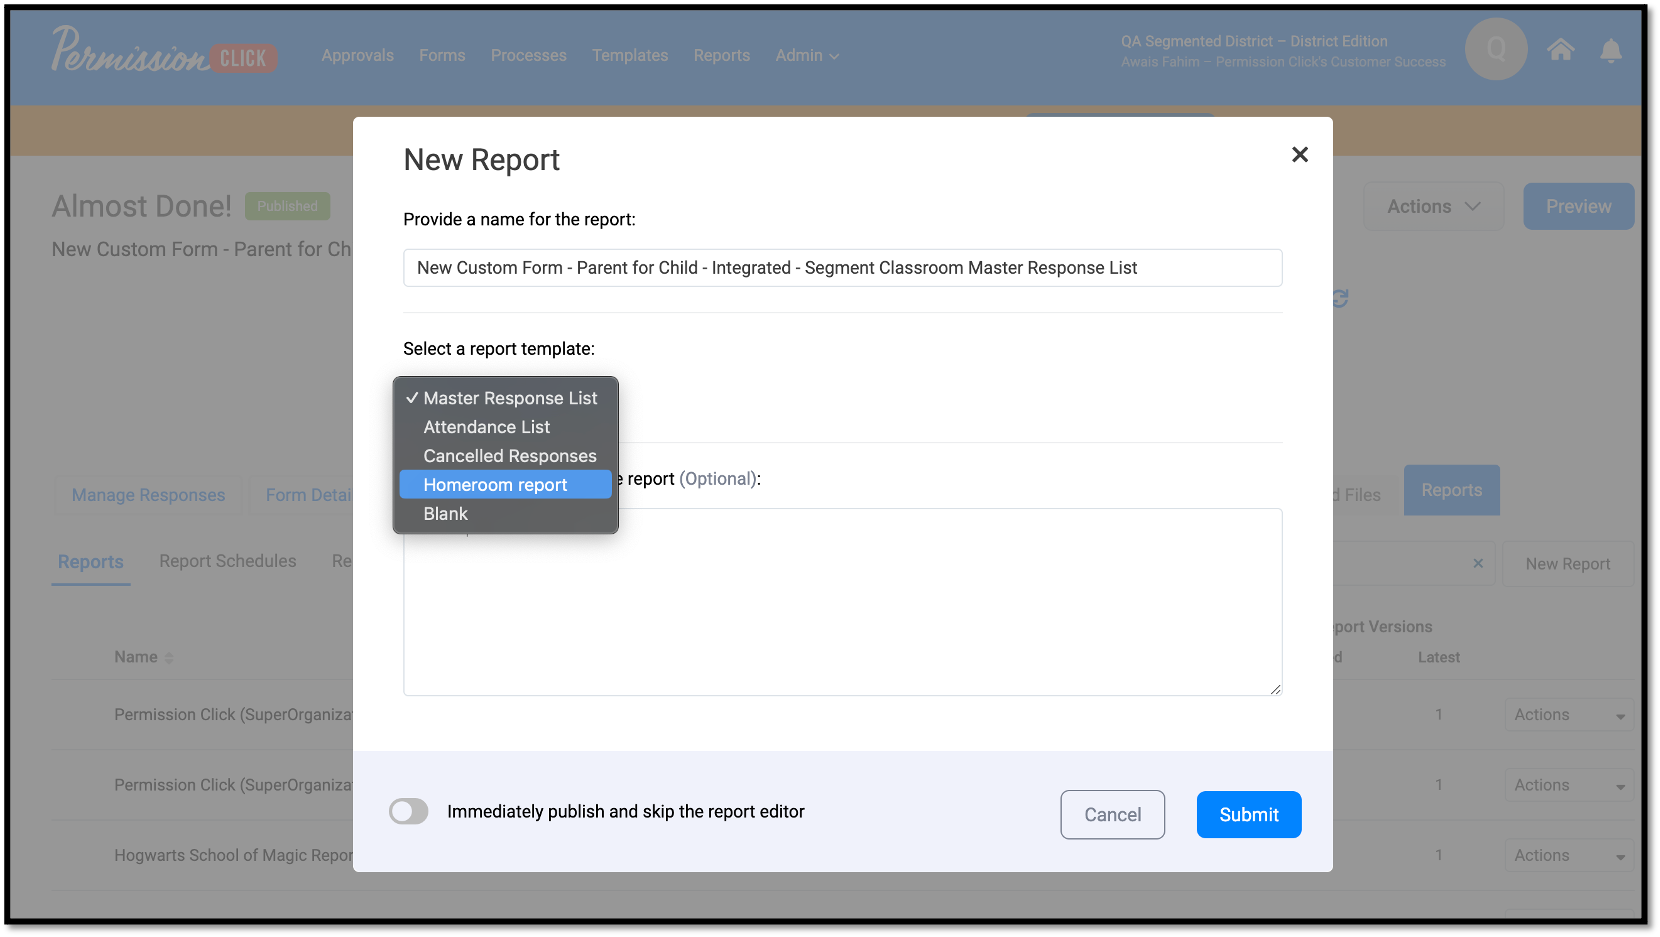
Task: Submit the new report
Action: click(1248, 814)
